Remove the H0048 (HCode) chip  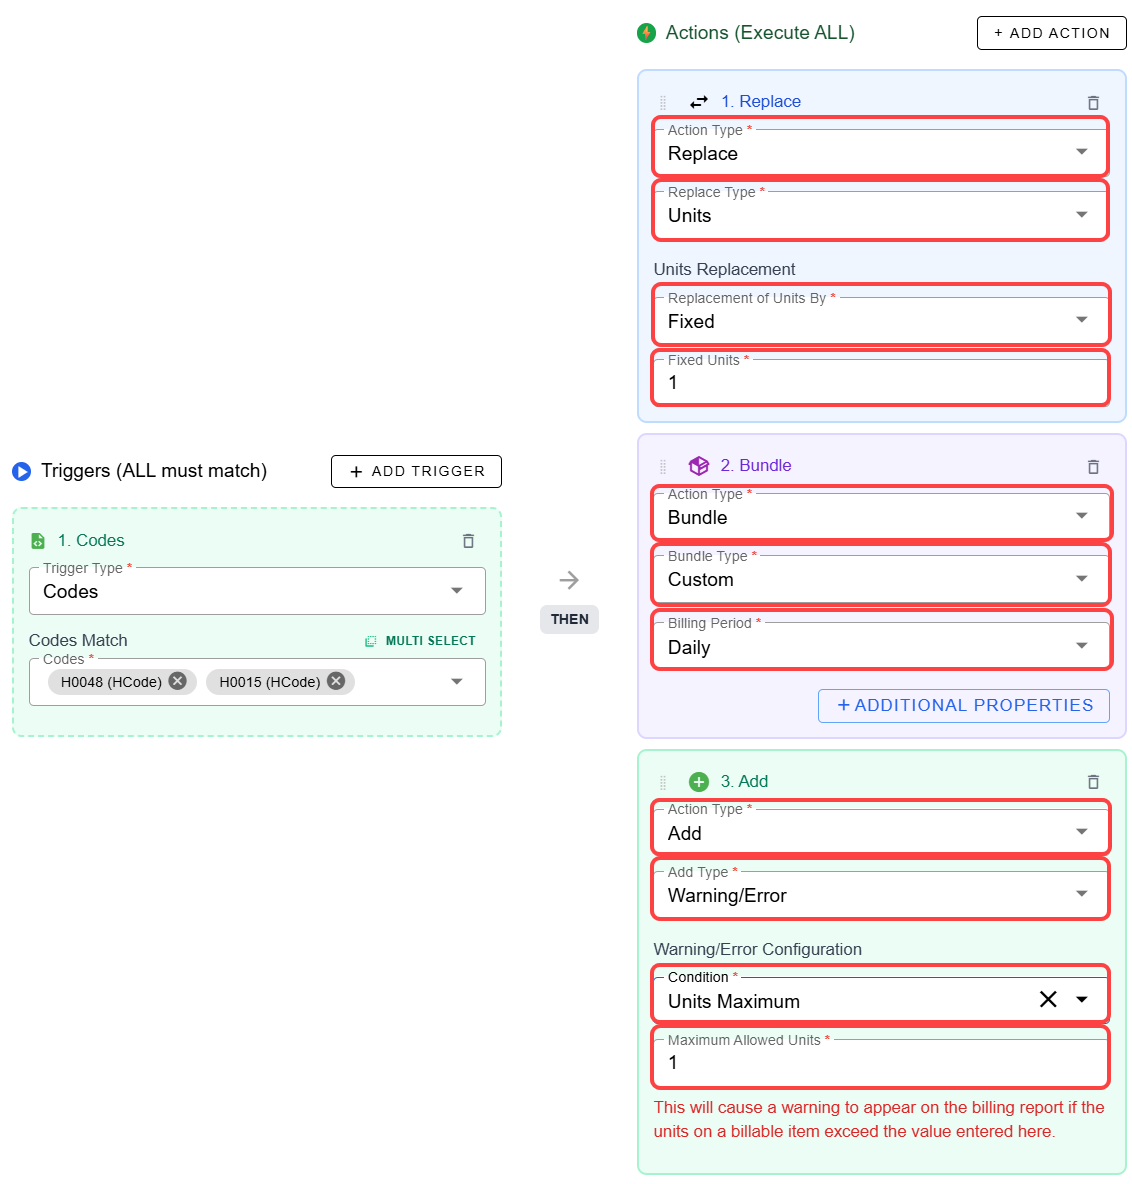pyautogui.click(x=177, y=681)
